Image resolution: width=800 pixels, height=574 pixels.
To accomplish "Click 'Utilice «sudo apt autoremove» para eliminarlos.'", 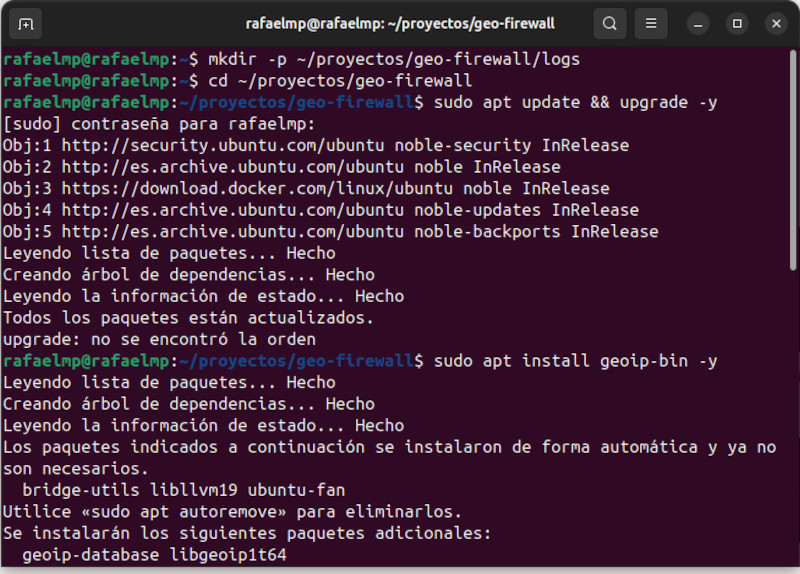I will pos(232,512).
